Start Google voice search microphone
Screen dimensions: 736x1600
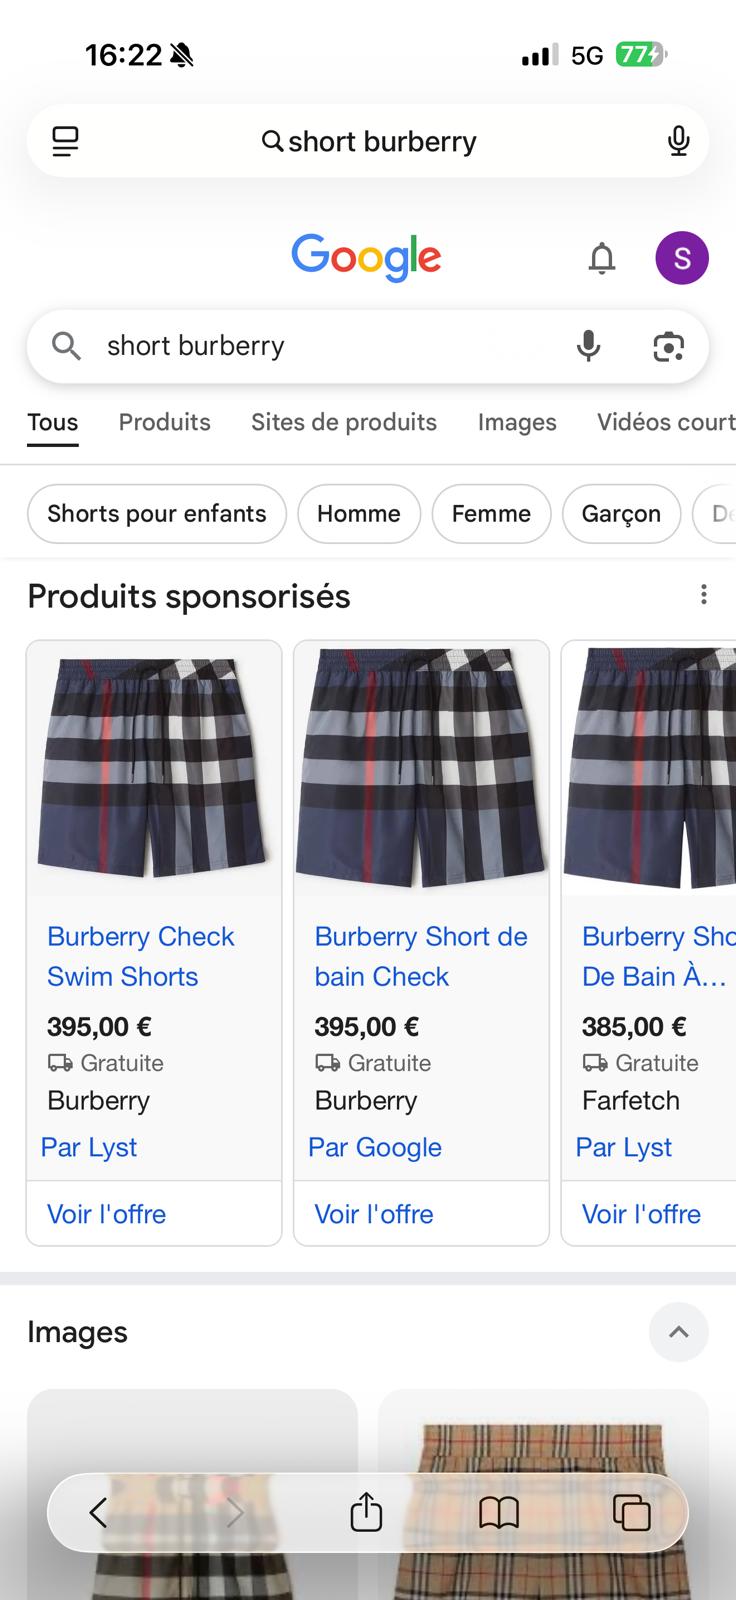589,346
